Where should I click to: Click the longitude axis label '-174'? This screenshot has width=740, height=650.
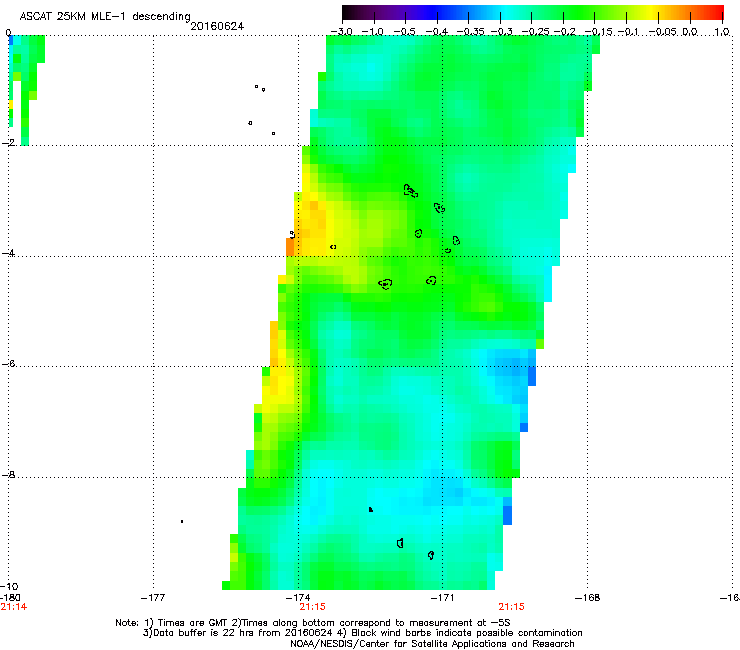click(x=298, y=598)
